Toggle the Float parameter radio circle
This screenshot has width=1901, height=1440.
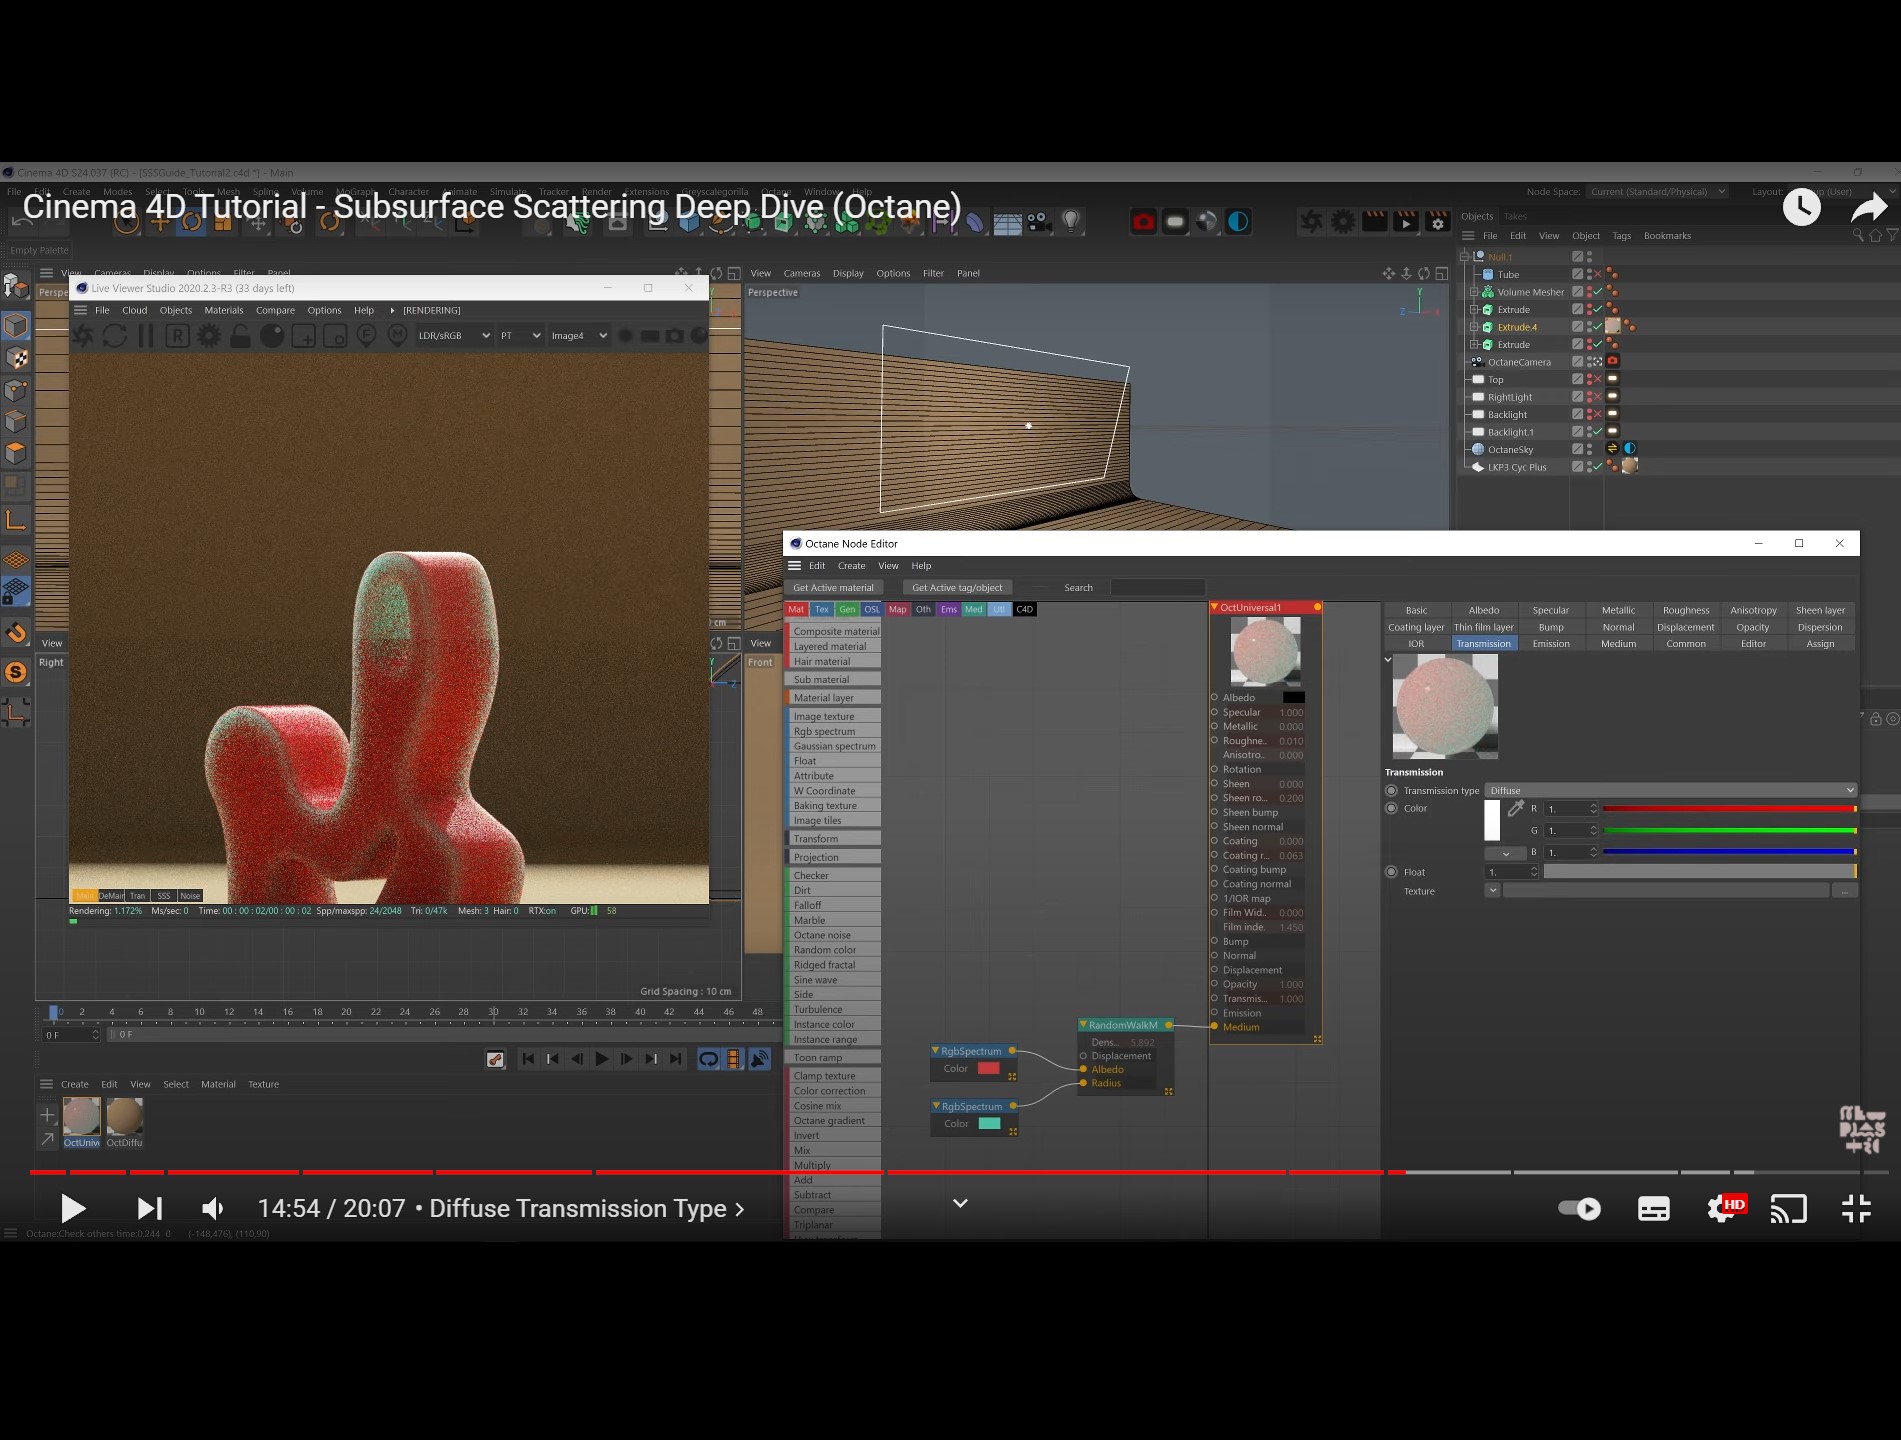(x=1391, y=872)
